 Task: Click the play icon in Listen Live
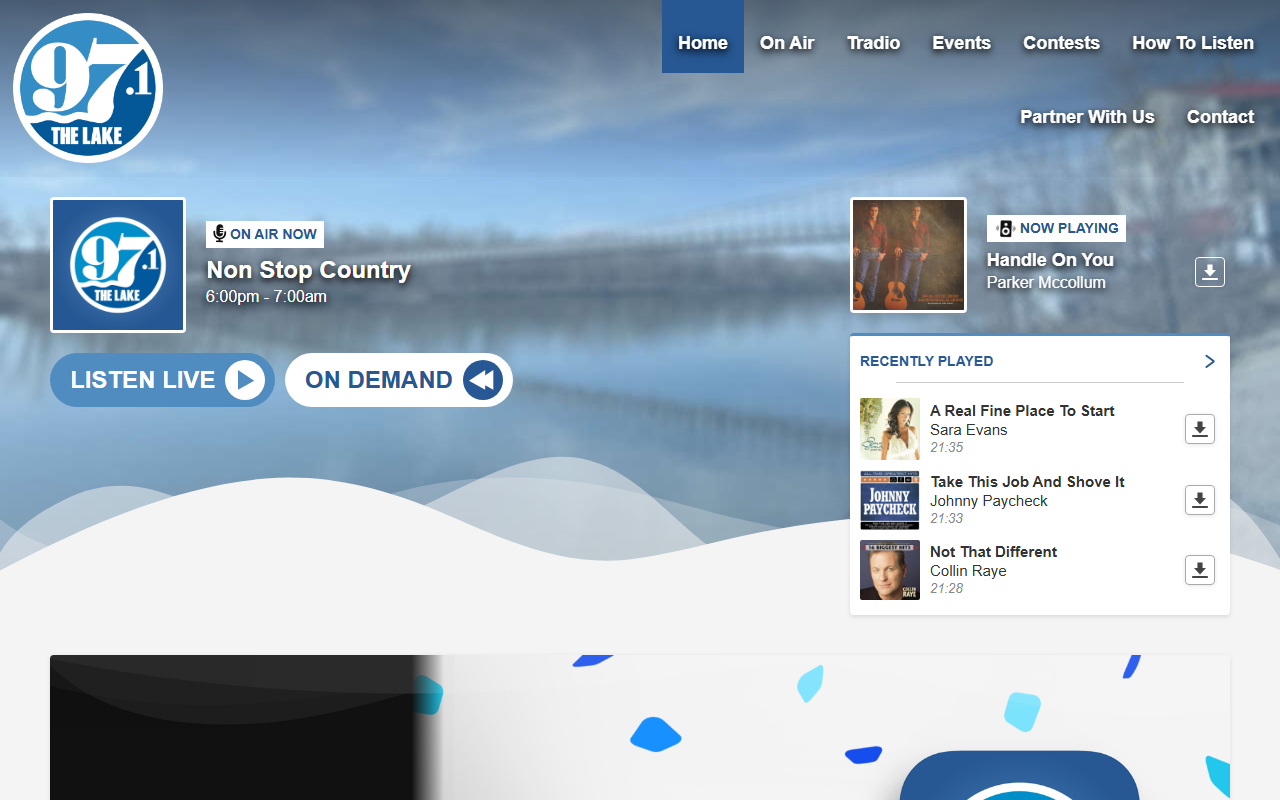click(245, 380)
